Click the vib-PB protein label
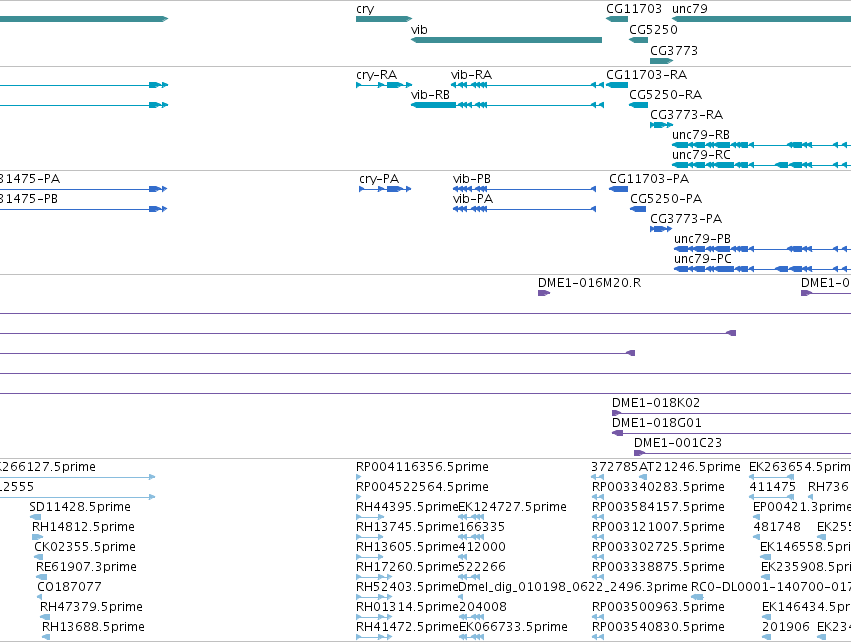Screen dimensions: 851x642 coord(472,179)
